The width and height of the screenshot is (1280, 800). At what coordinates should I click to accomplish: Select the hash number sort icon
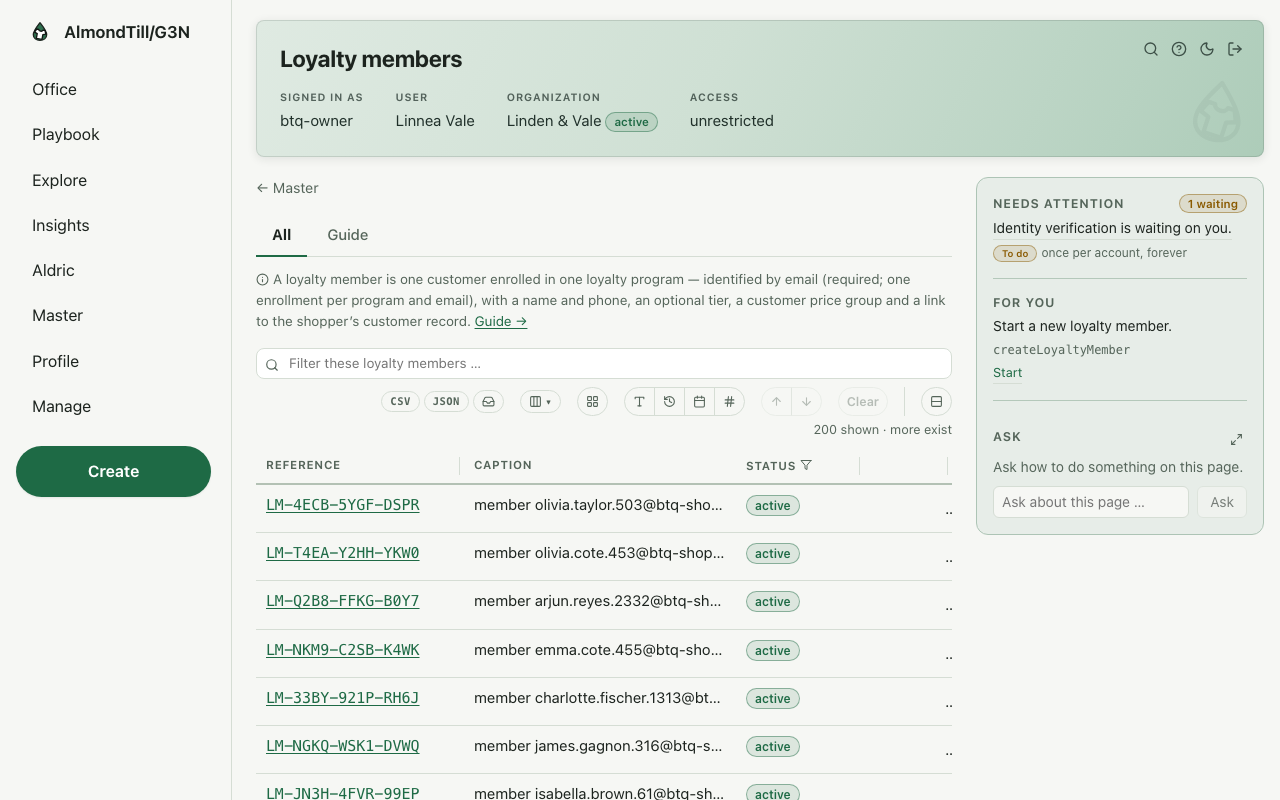730,401
